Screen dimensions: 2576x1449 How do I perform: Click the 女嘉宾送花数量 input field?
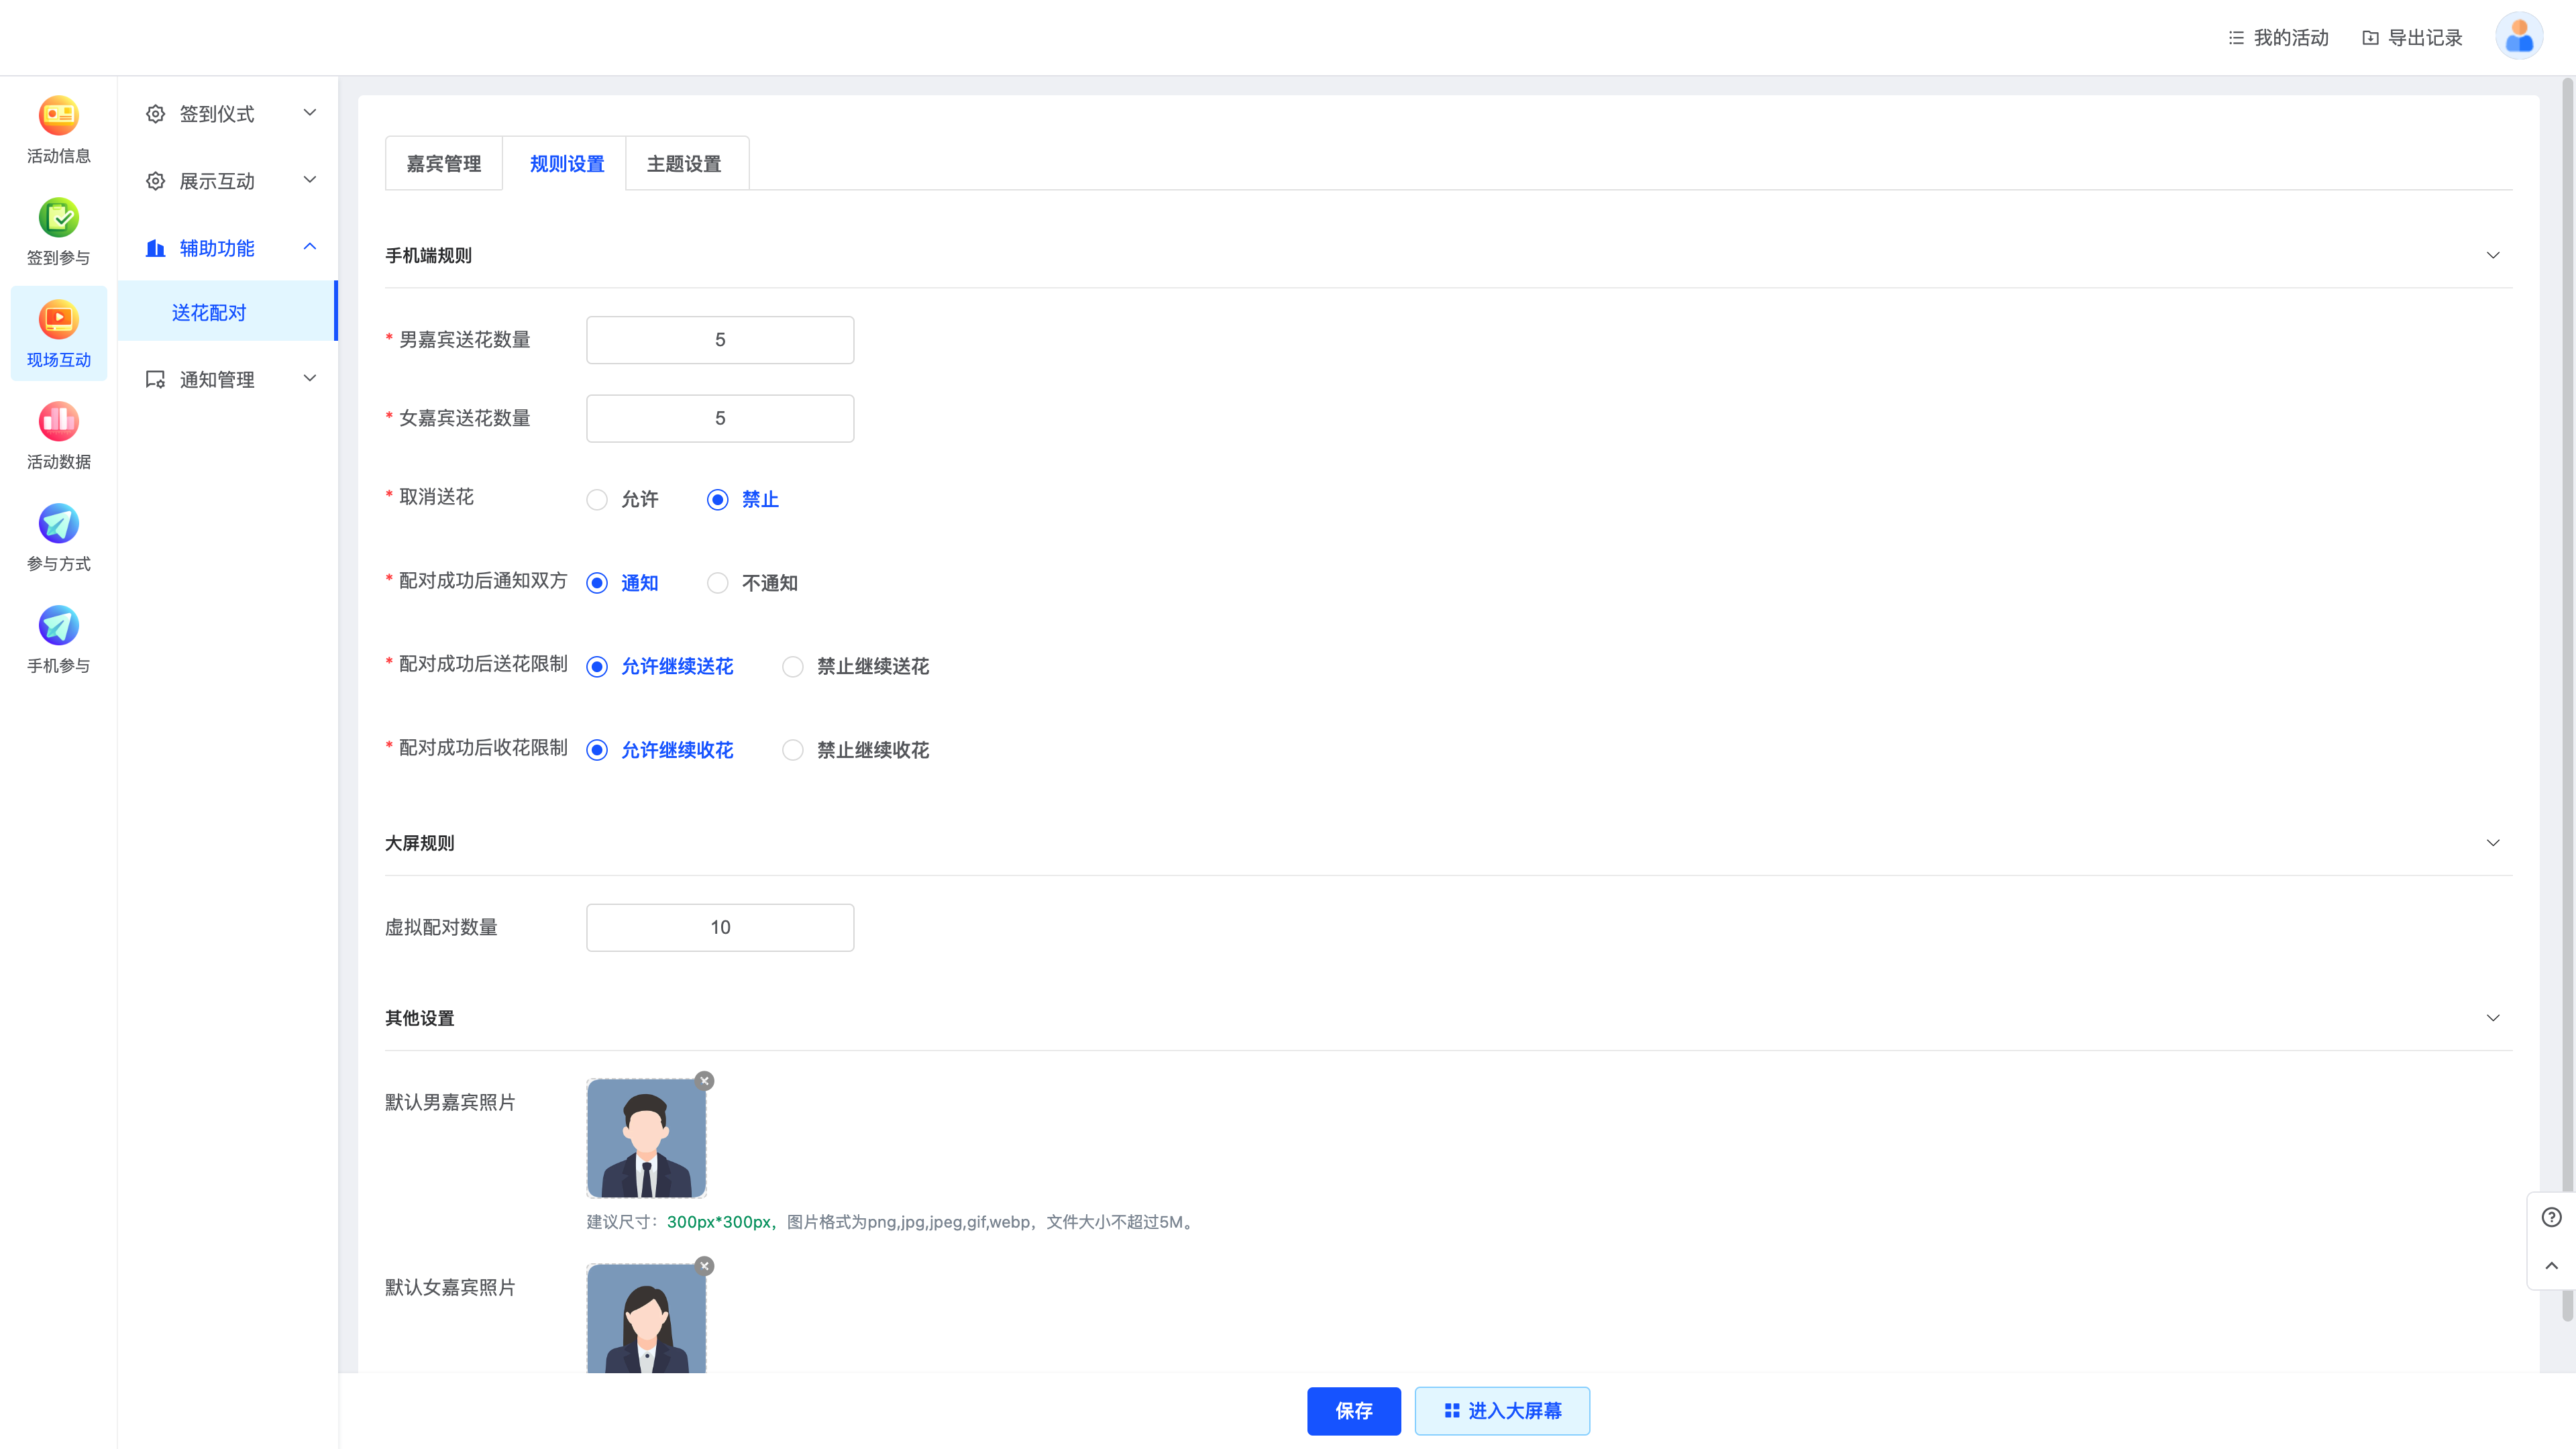720,418
